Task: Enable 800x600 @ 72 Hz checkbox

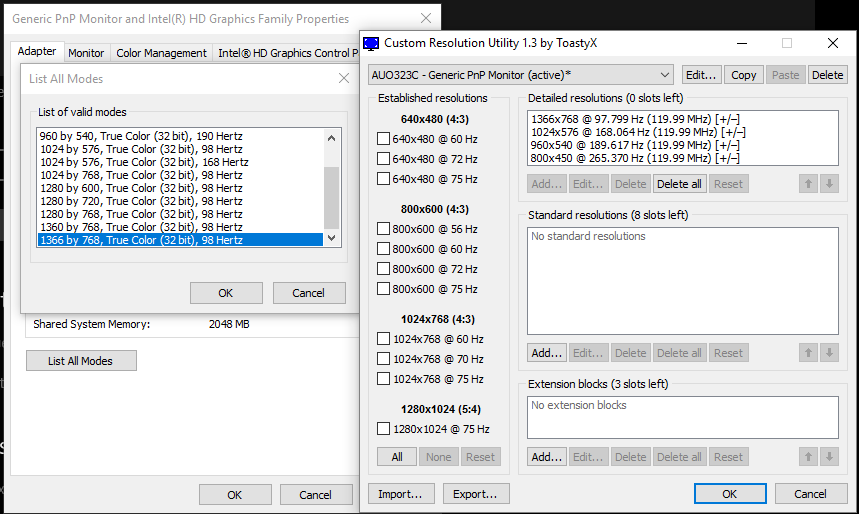Action: [383, 269]
